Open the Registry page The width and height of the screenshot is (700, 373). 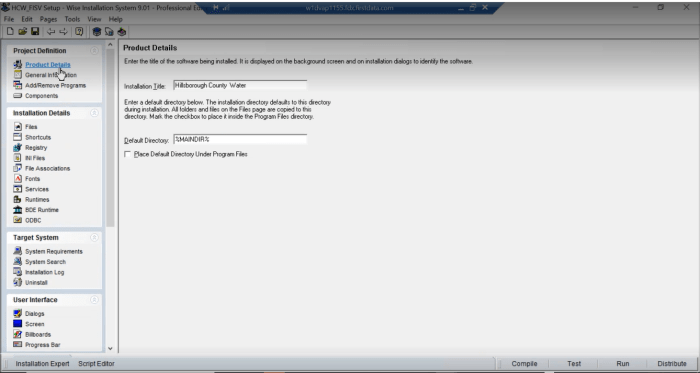pos(36,147)
